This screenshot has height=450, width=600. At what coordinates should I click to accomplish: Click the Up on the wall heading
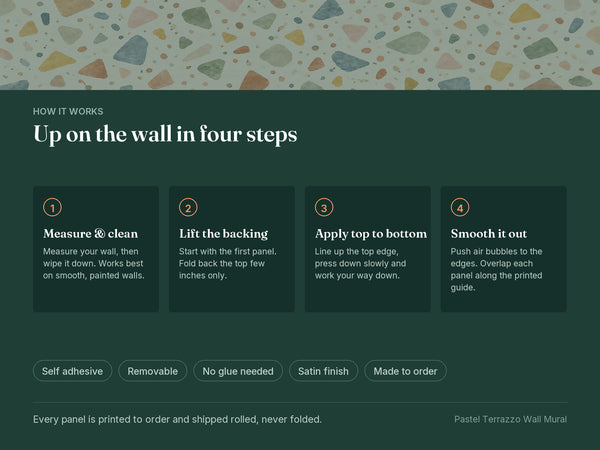(x=165, y=134)
